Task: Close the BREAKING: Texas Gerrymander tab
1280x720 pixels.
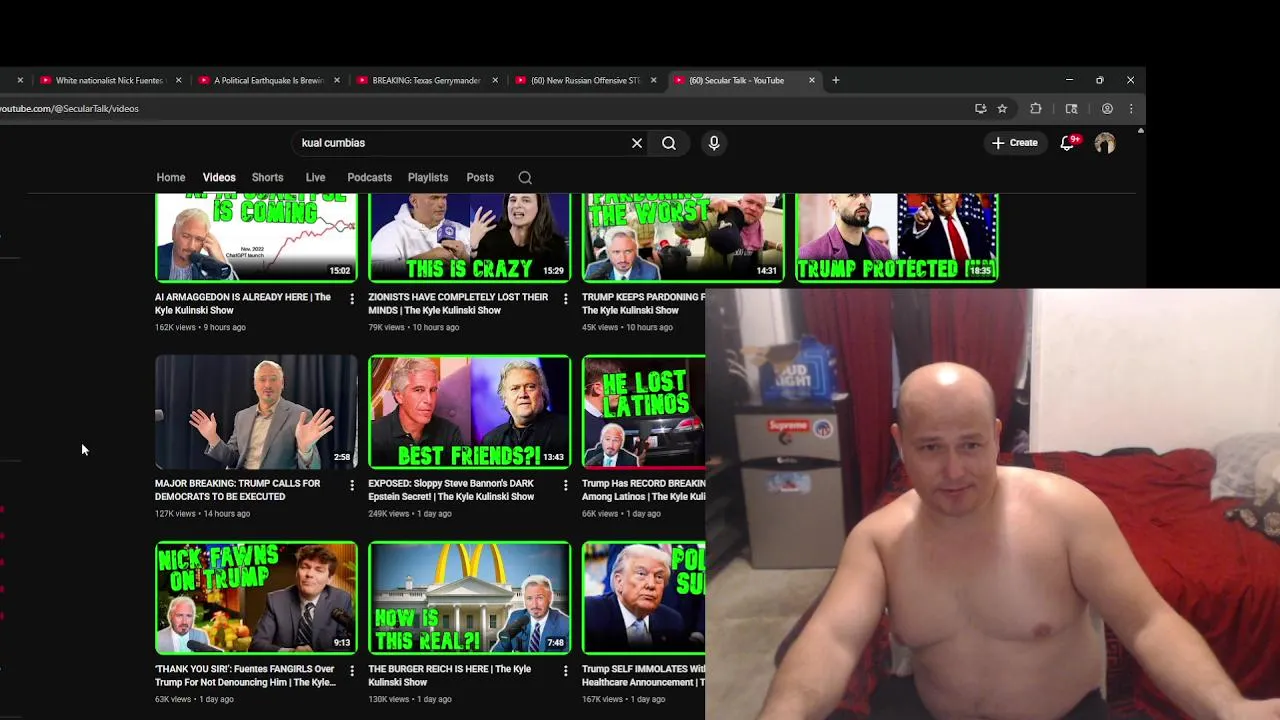Action: [x=495, y=80]
